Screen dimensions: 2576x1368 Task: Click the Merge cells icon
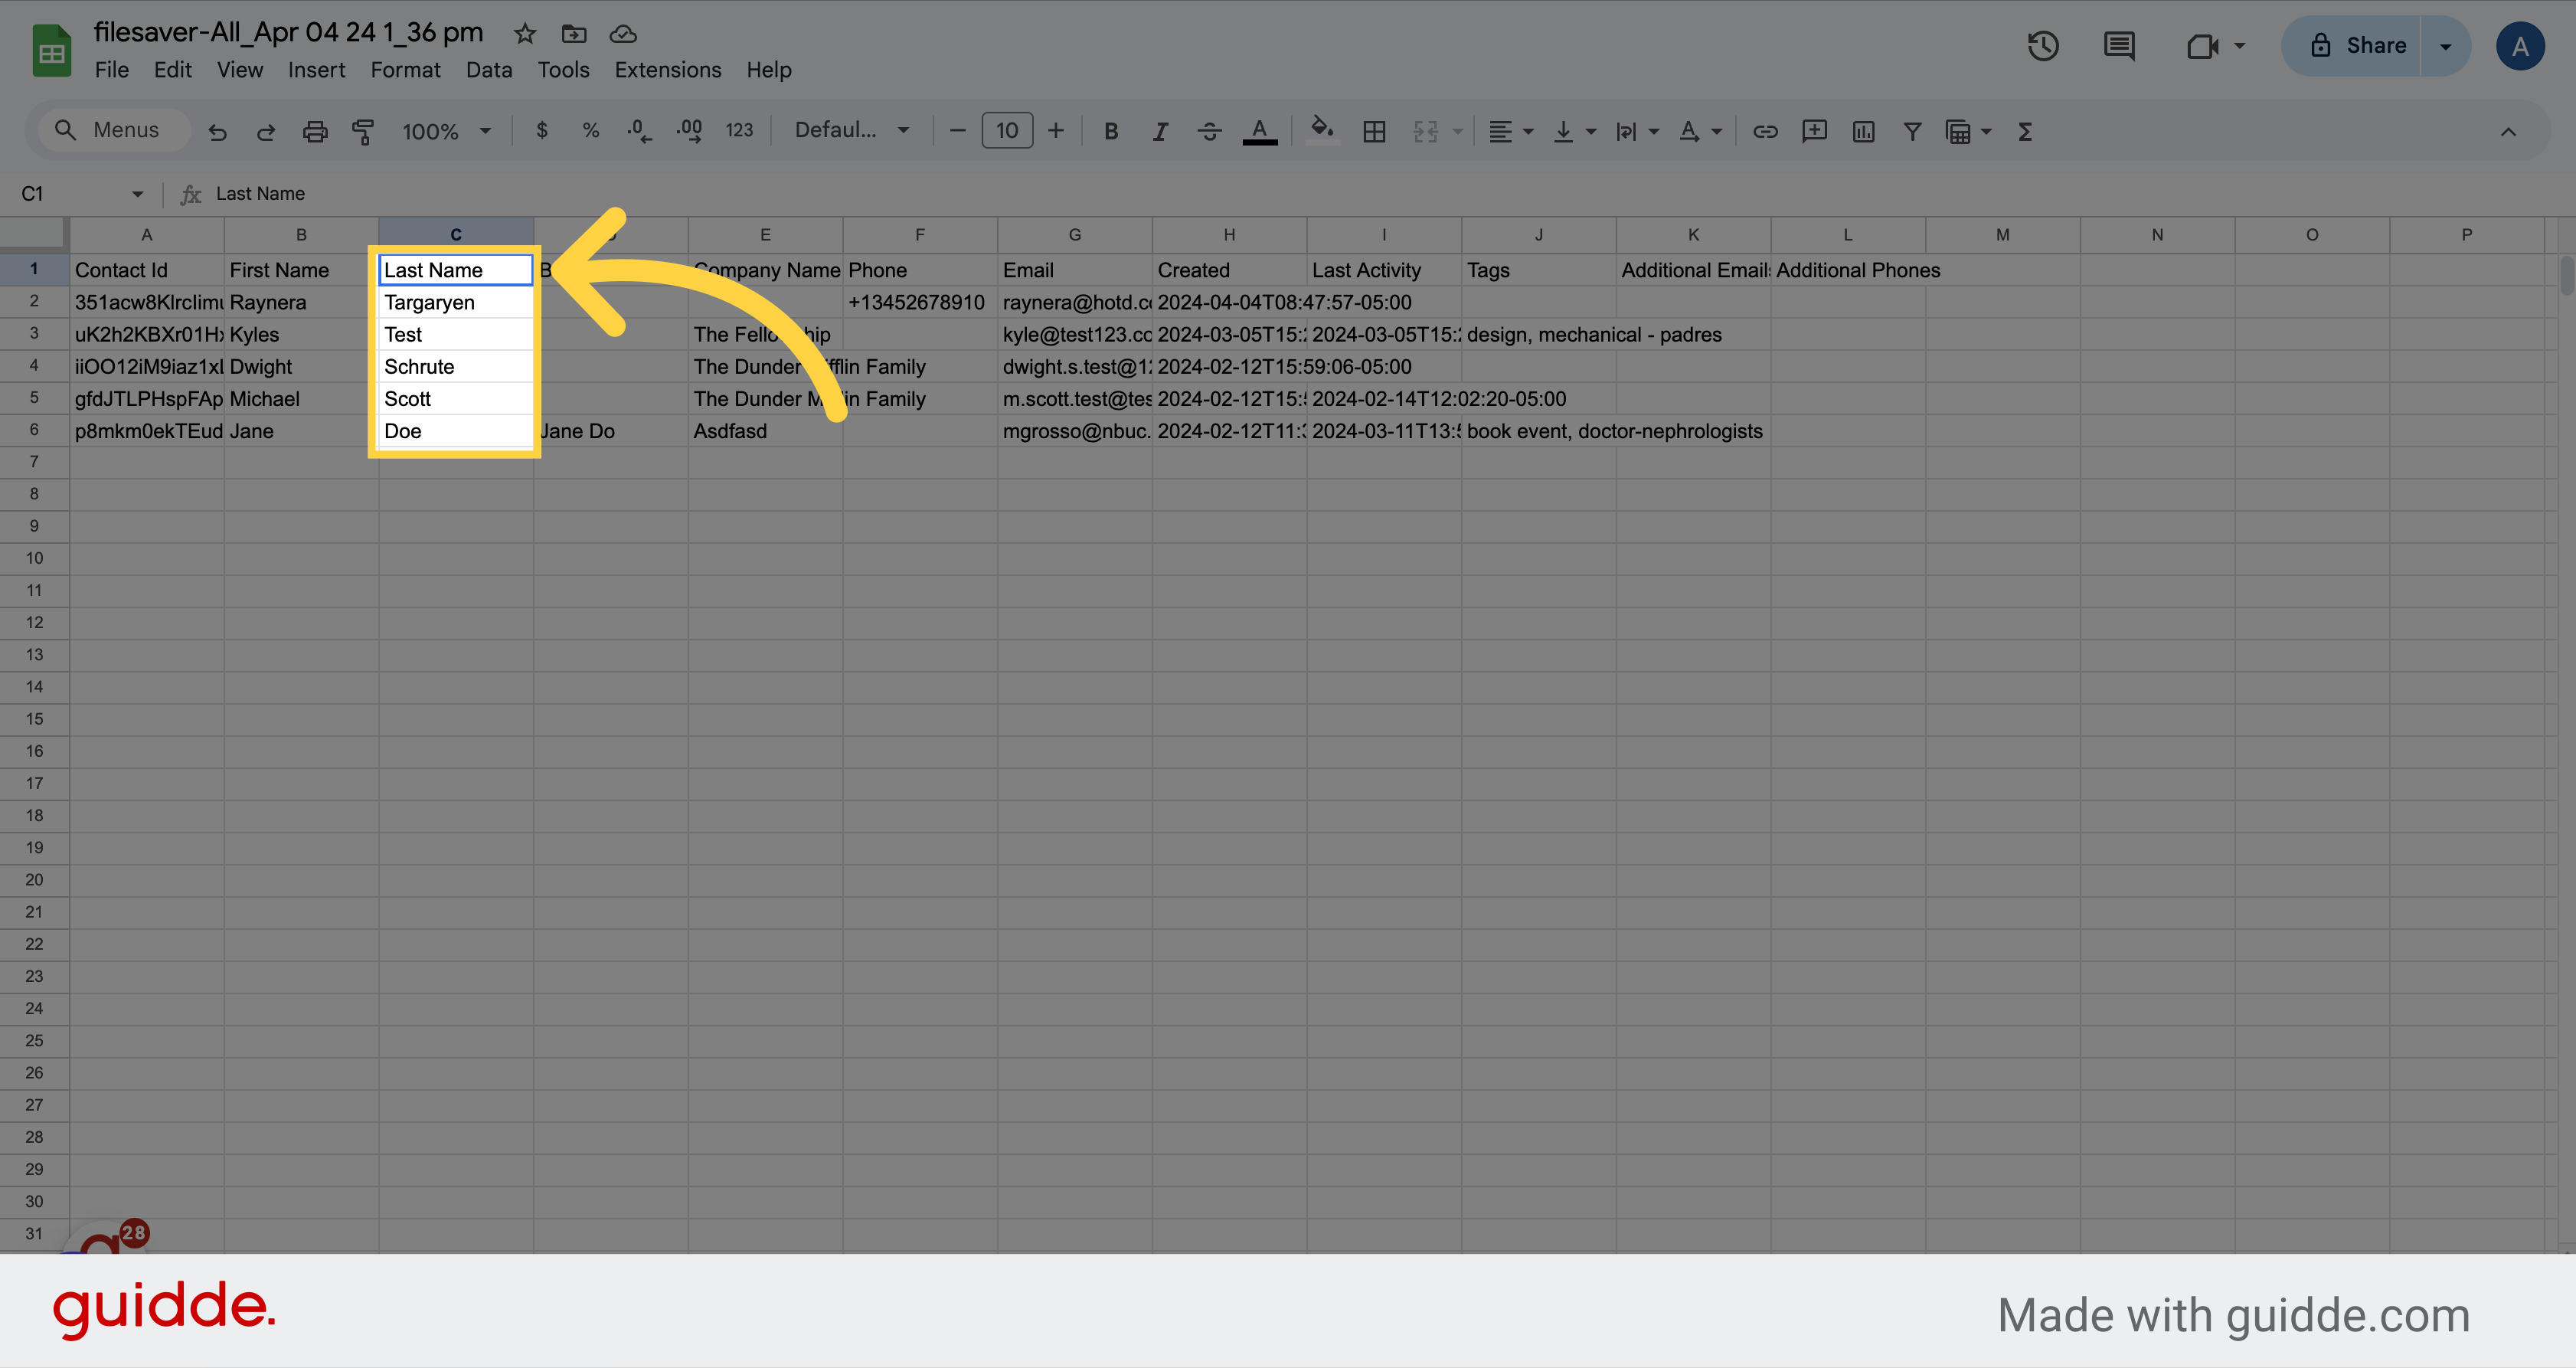(1425, 131)
